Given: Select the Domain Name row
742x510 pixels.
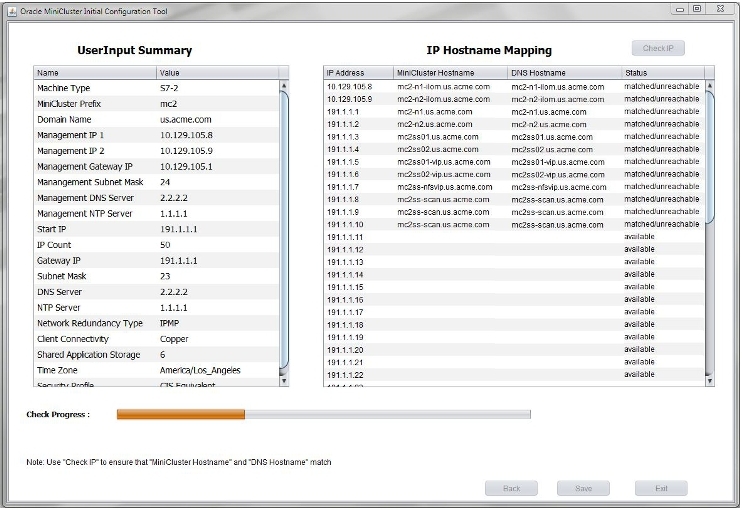Looking at the screenshot, I should point(157,119).
